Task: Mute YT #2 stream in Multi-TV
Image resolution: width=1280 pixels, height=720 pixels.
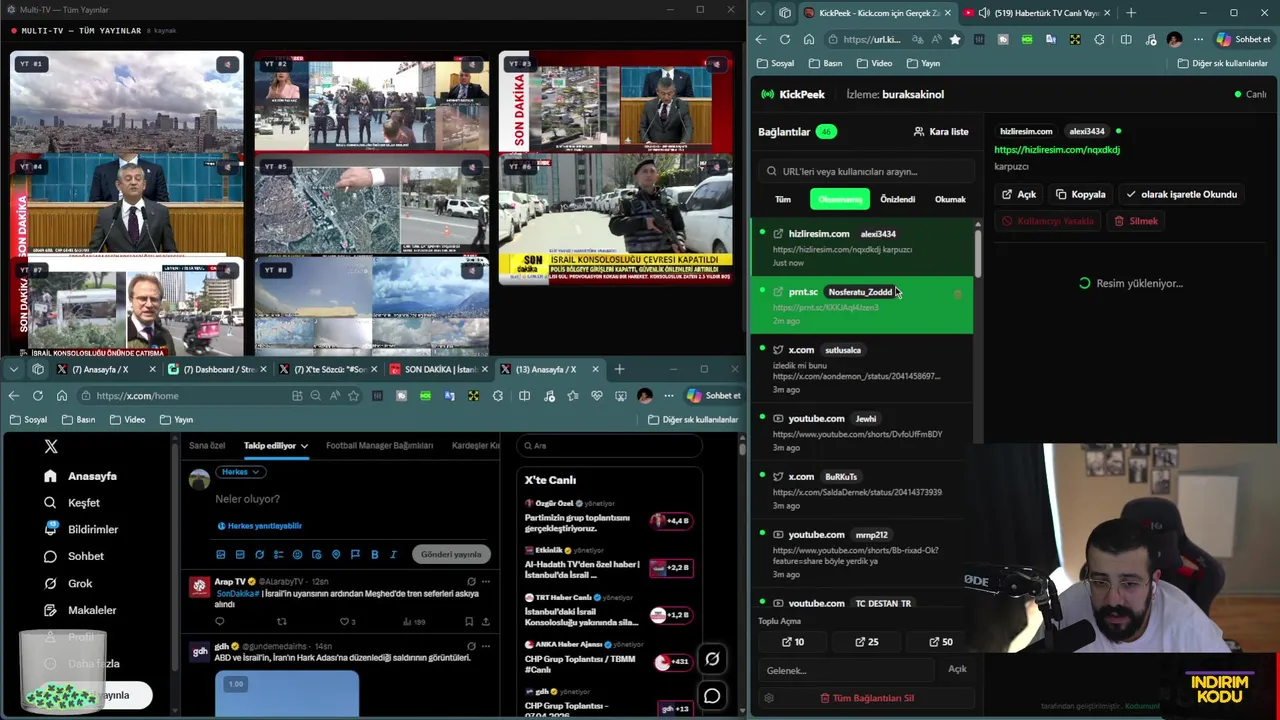Action: point(473,65)
